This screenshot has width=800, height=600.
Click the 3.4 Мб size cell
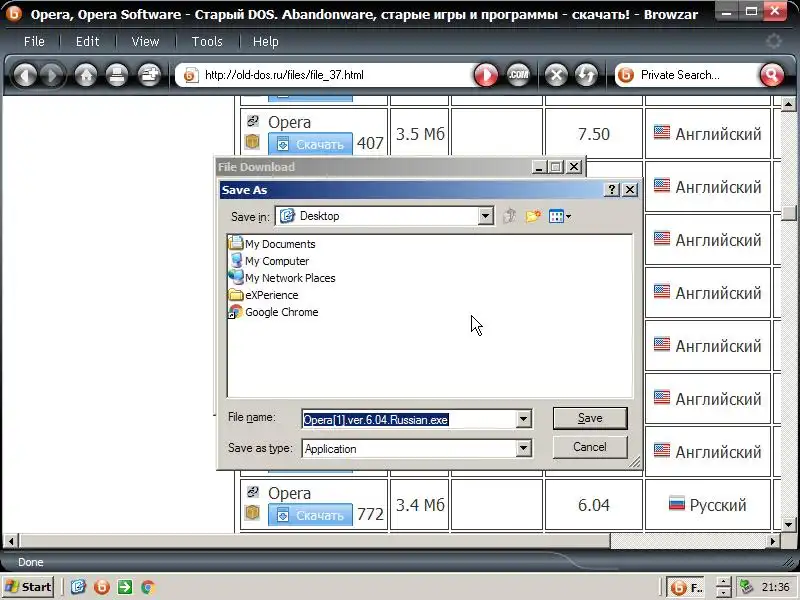tap(420, 505)
